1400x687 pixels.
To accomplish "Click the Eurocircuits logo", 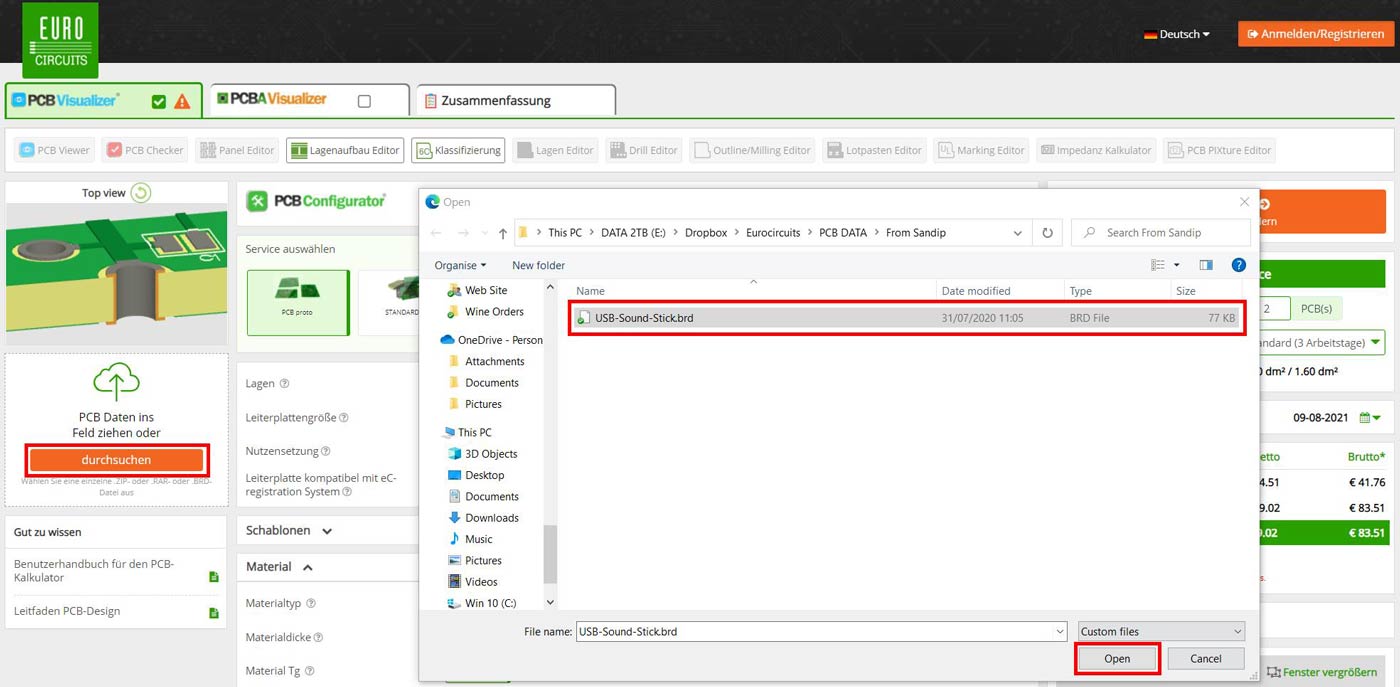I will (x=59, y=40).
